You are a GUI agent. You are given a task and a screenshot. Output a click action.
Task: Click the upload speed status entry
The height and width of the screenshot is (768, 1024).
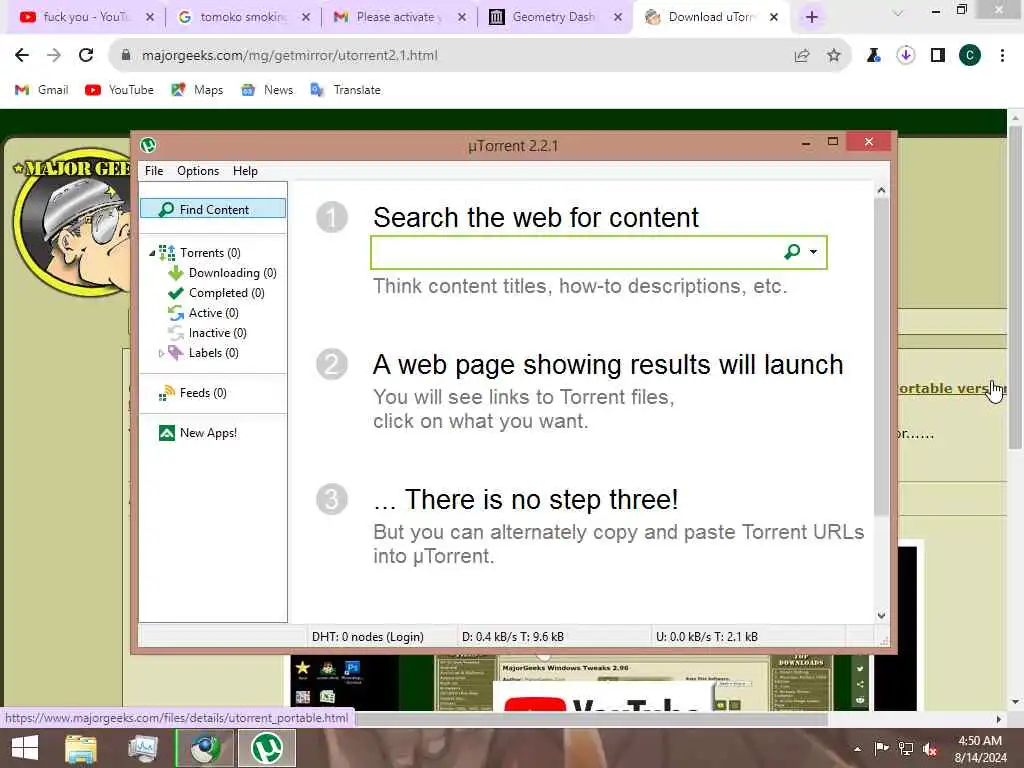(707, 637)
